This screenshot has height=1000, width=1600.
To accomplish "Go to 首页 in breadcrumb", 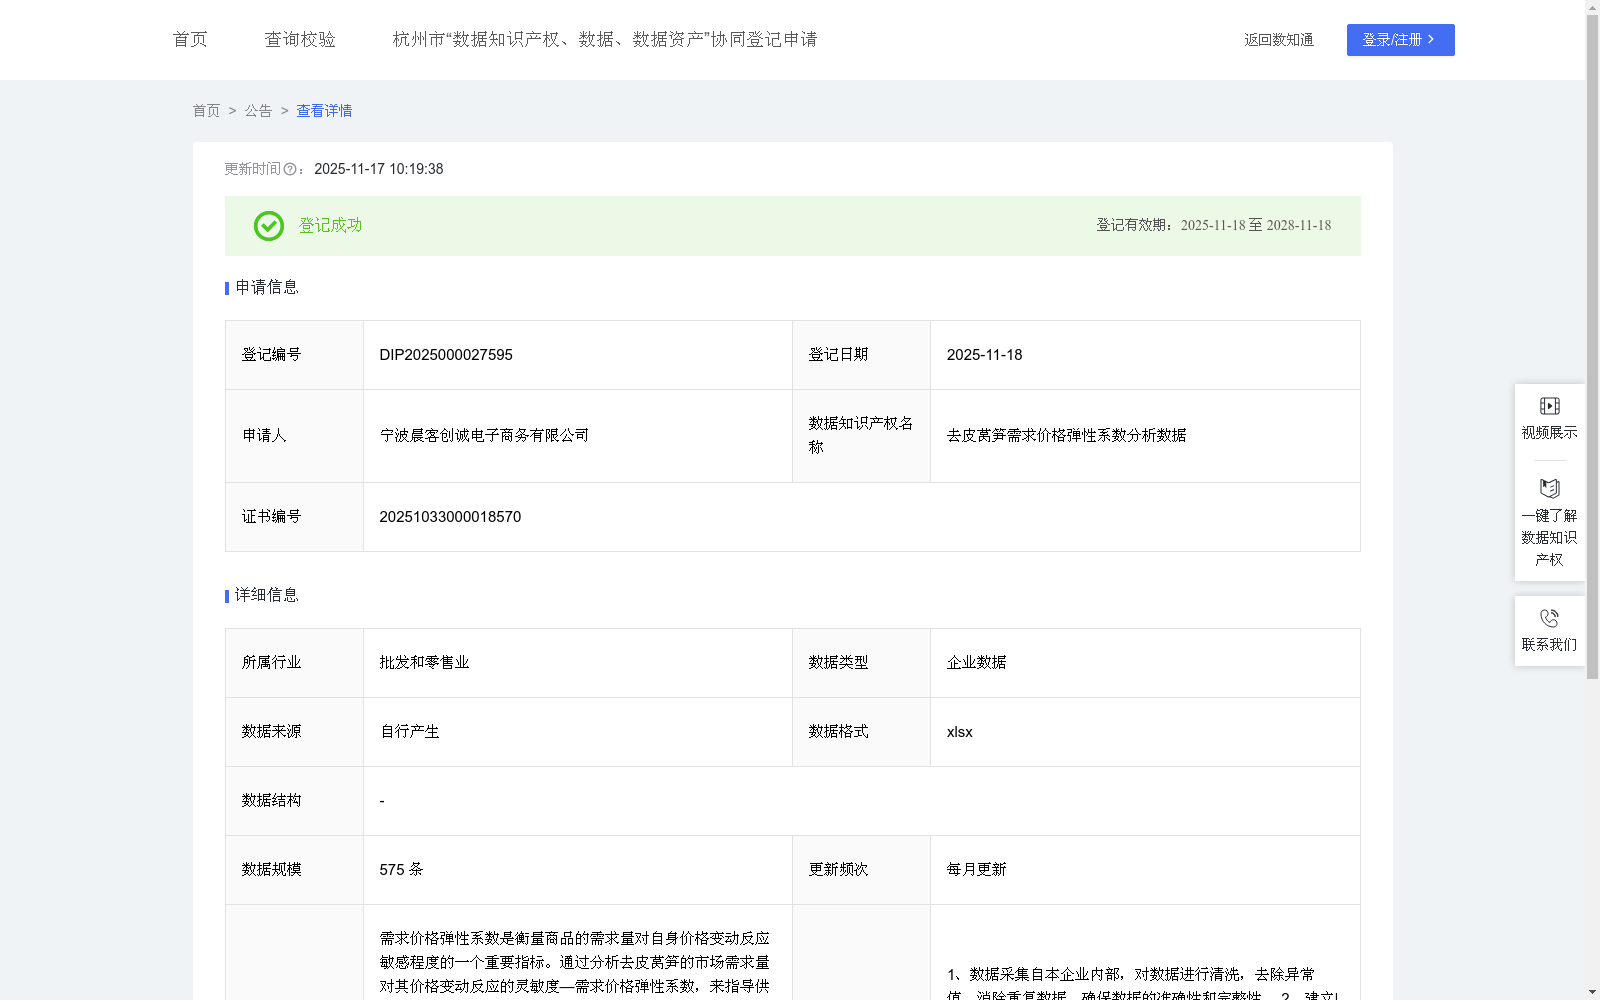I will coord(206,111).
